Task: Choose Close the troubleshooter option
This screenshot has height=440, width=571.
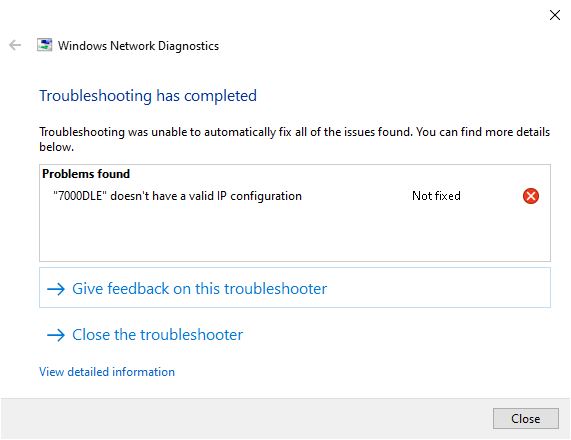Action: [x=145, y=335]
